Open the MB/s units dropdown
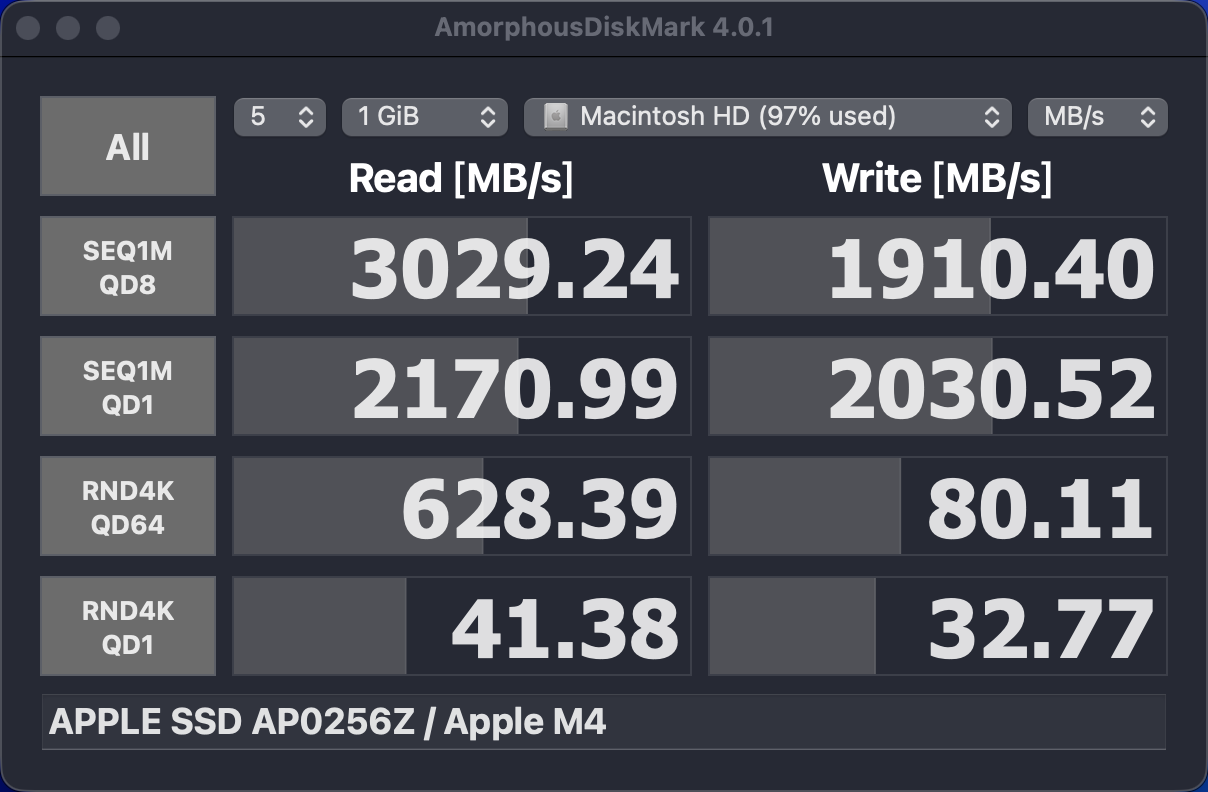The image size is (1208, 792). click(x=1097, y=117)
